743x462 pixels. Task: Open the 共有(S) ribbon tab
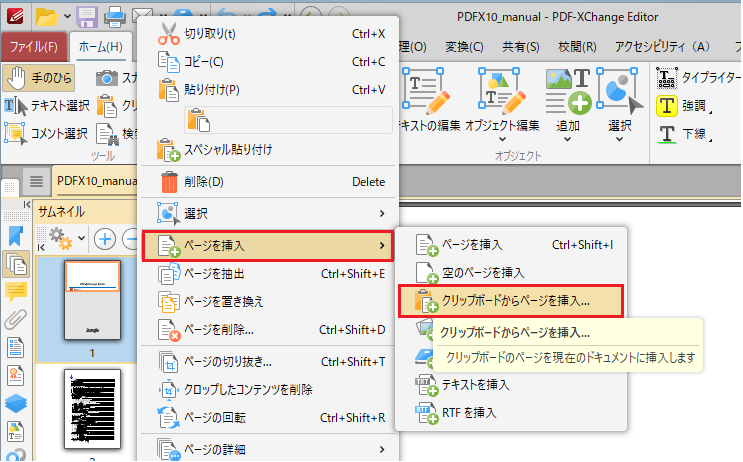(520, 46)
